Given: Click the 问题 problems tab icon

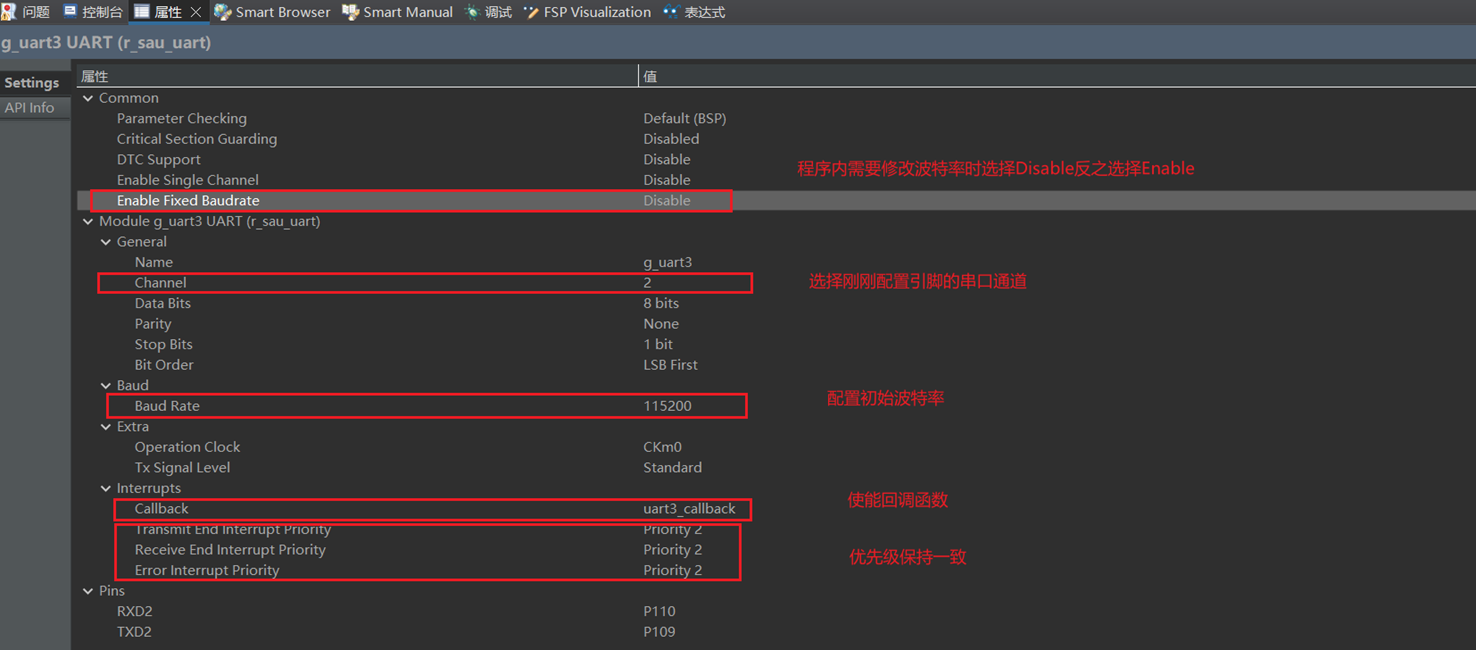Looking at the screenshot, I should coord(10,12).
